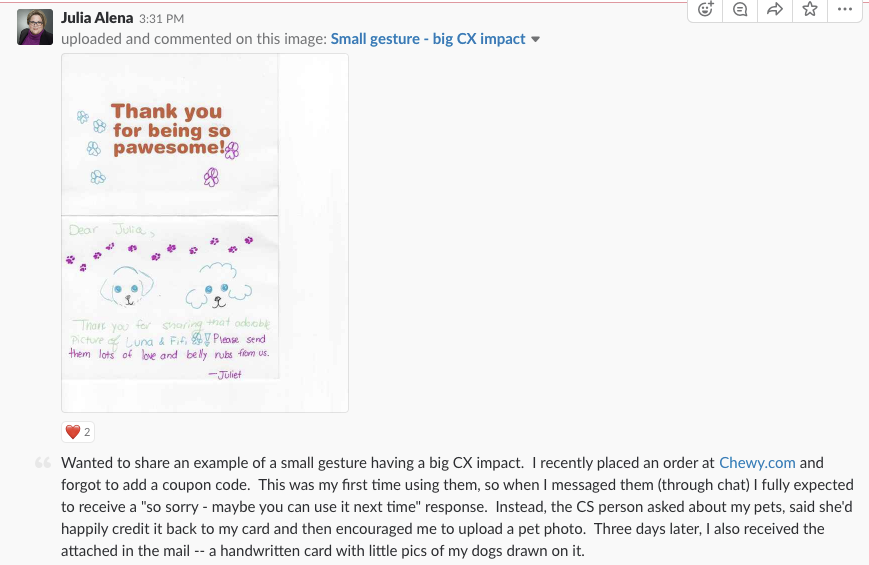
Task: Open the profile via the Julia Alena name
Action: point(97,18)
